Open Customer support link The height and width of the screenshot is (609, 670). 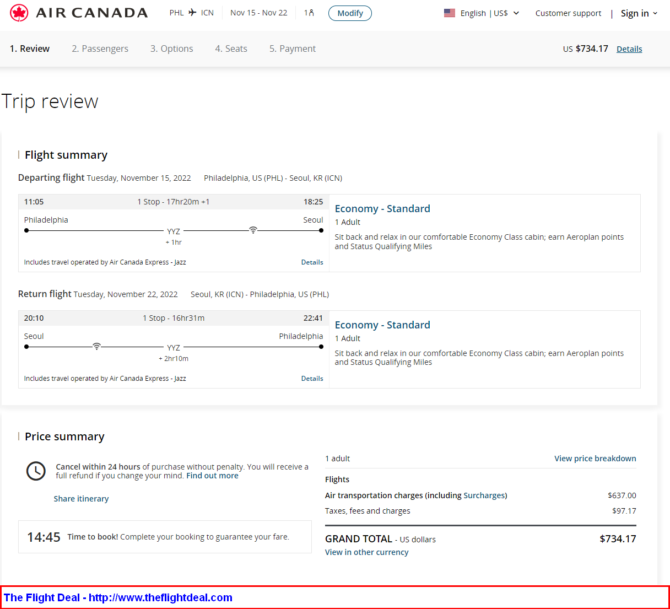(568, 13)
